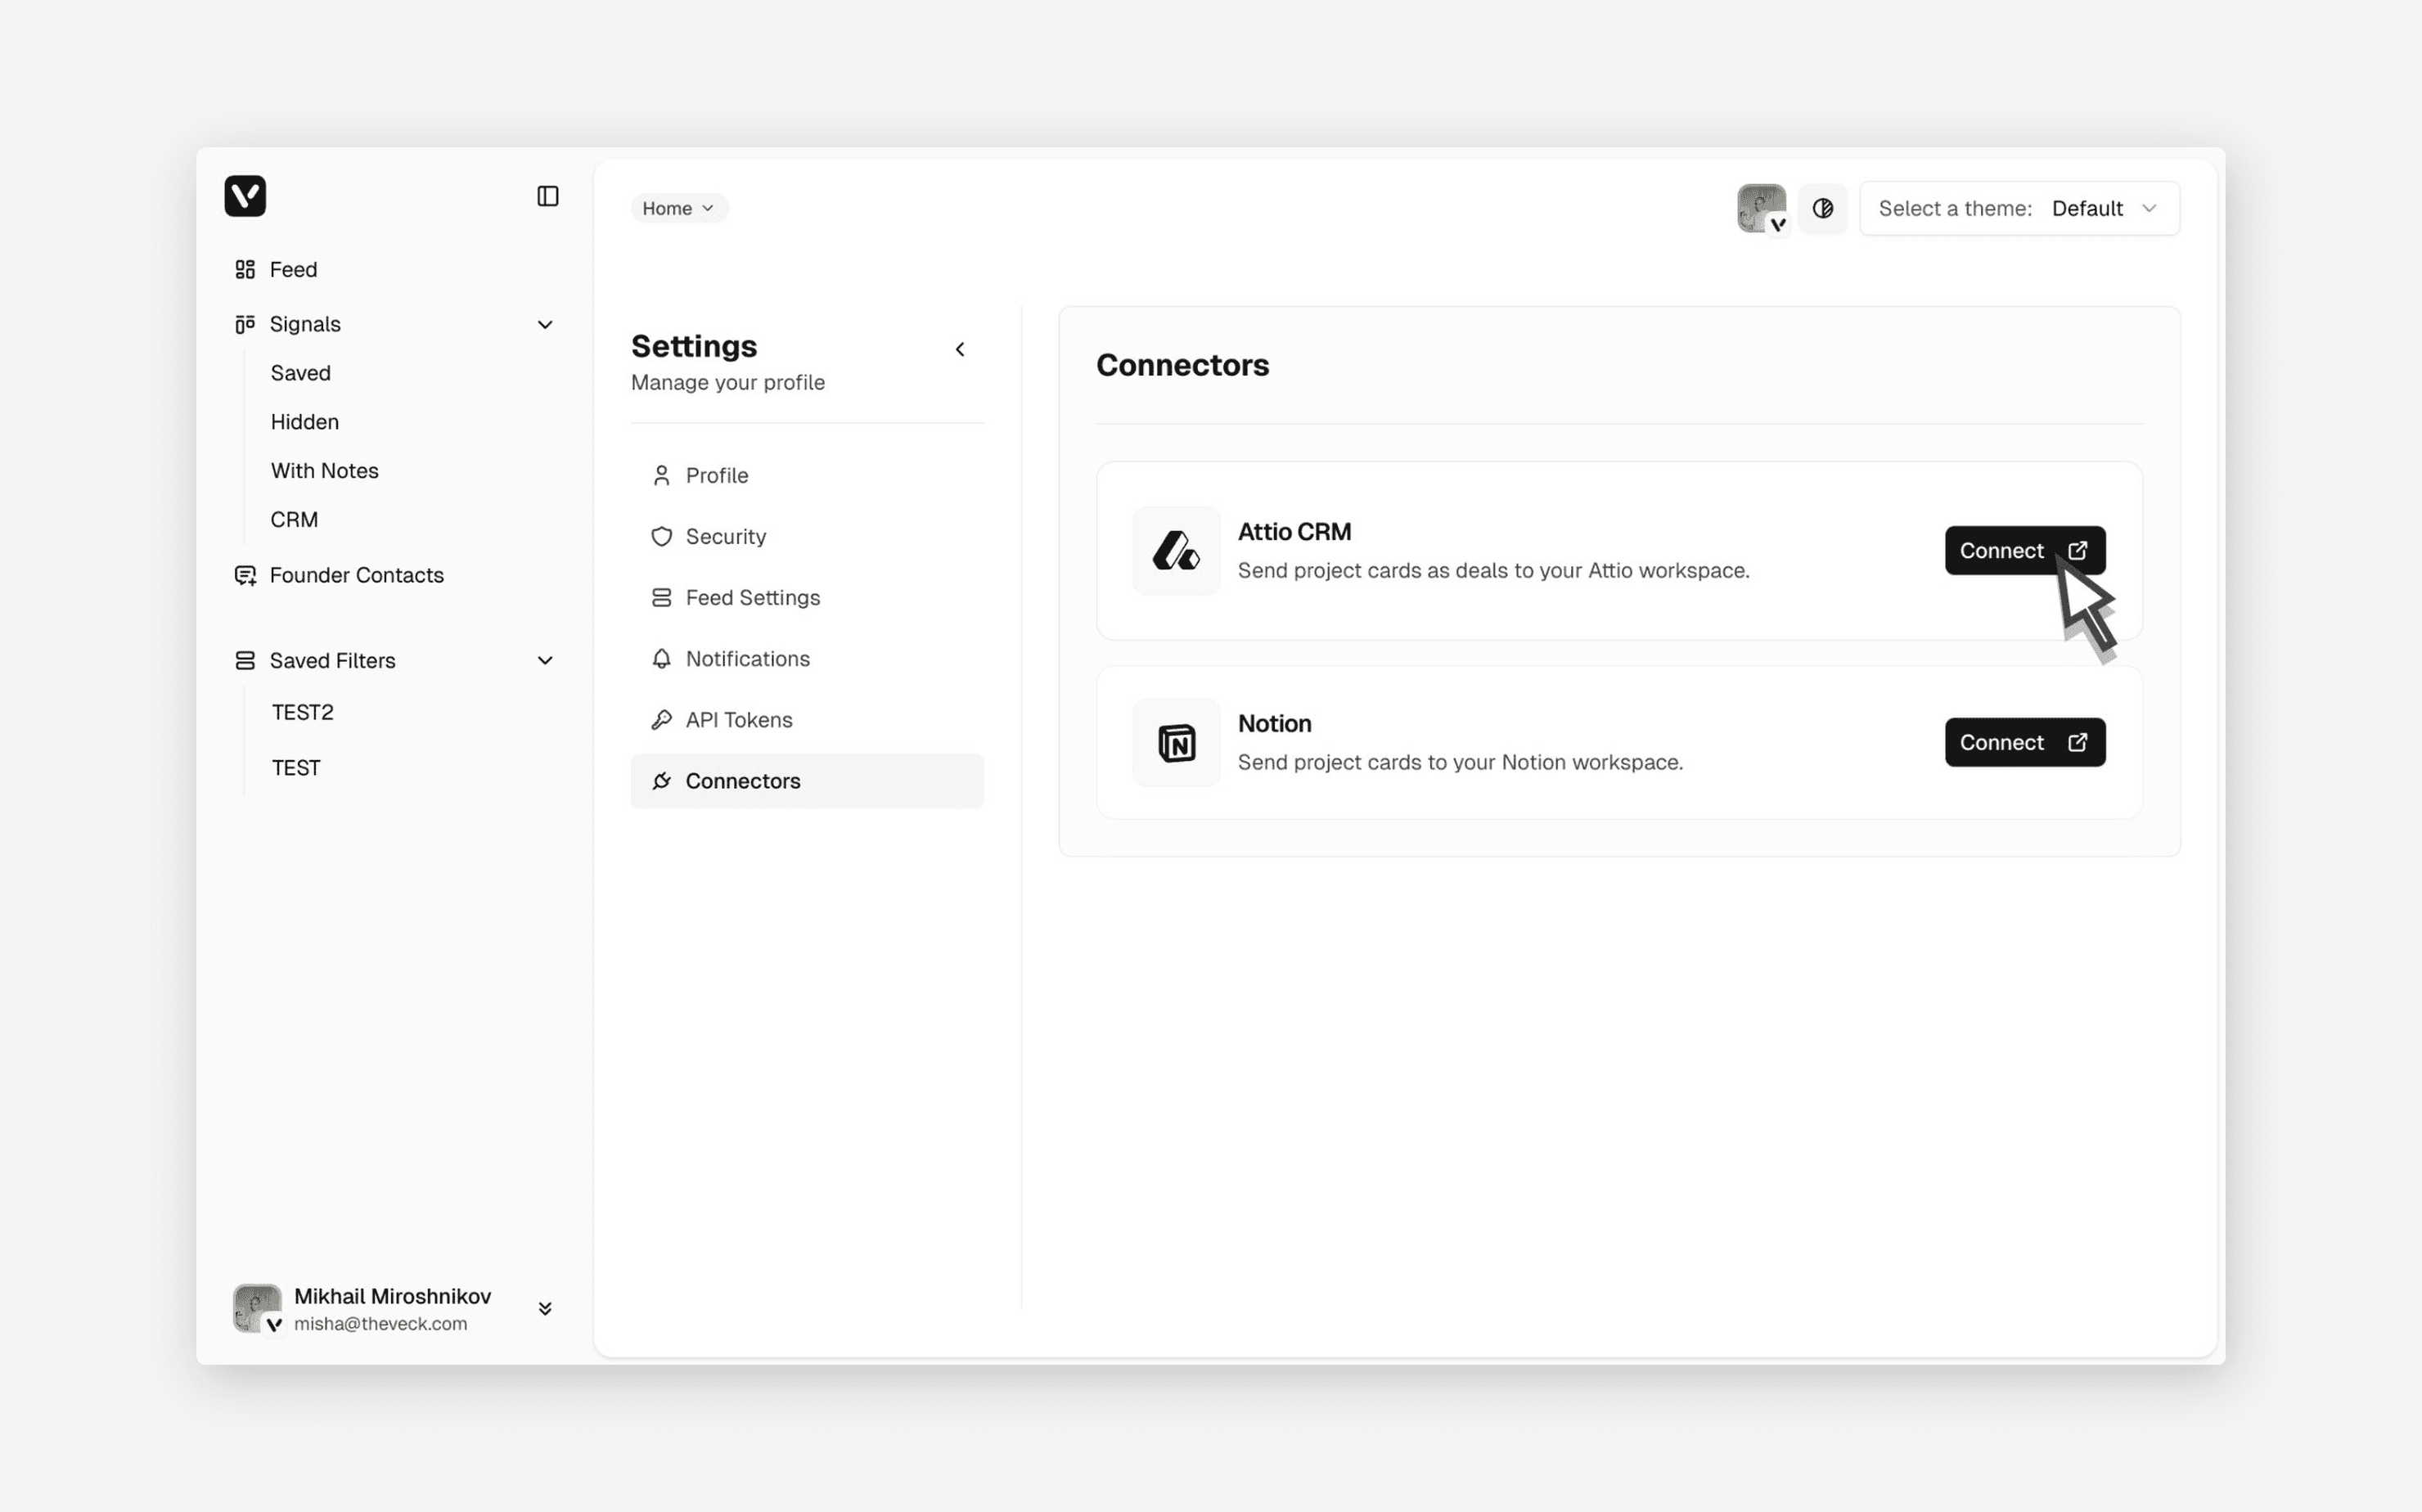The image size is (2422, 1512).
Task: Connect the Notion integration
Action: point(2024,743)
